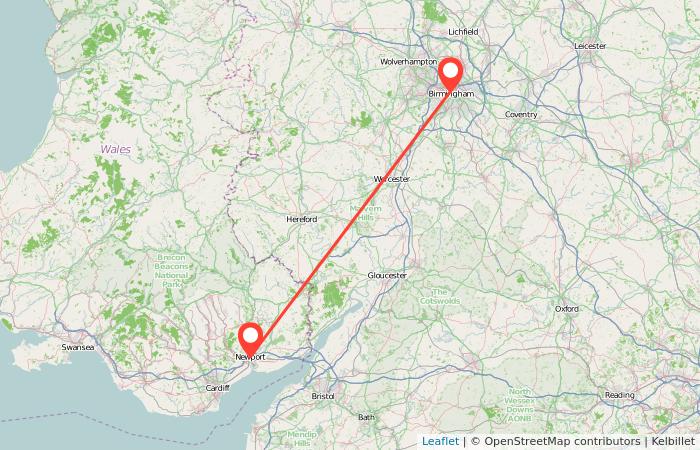Click the Swansea city label
Viewport: 700px width, 450px height.
tap(78, 347)
